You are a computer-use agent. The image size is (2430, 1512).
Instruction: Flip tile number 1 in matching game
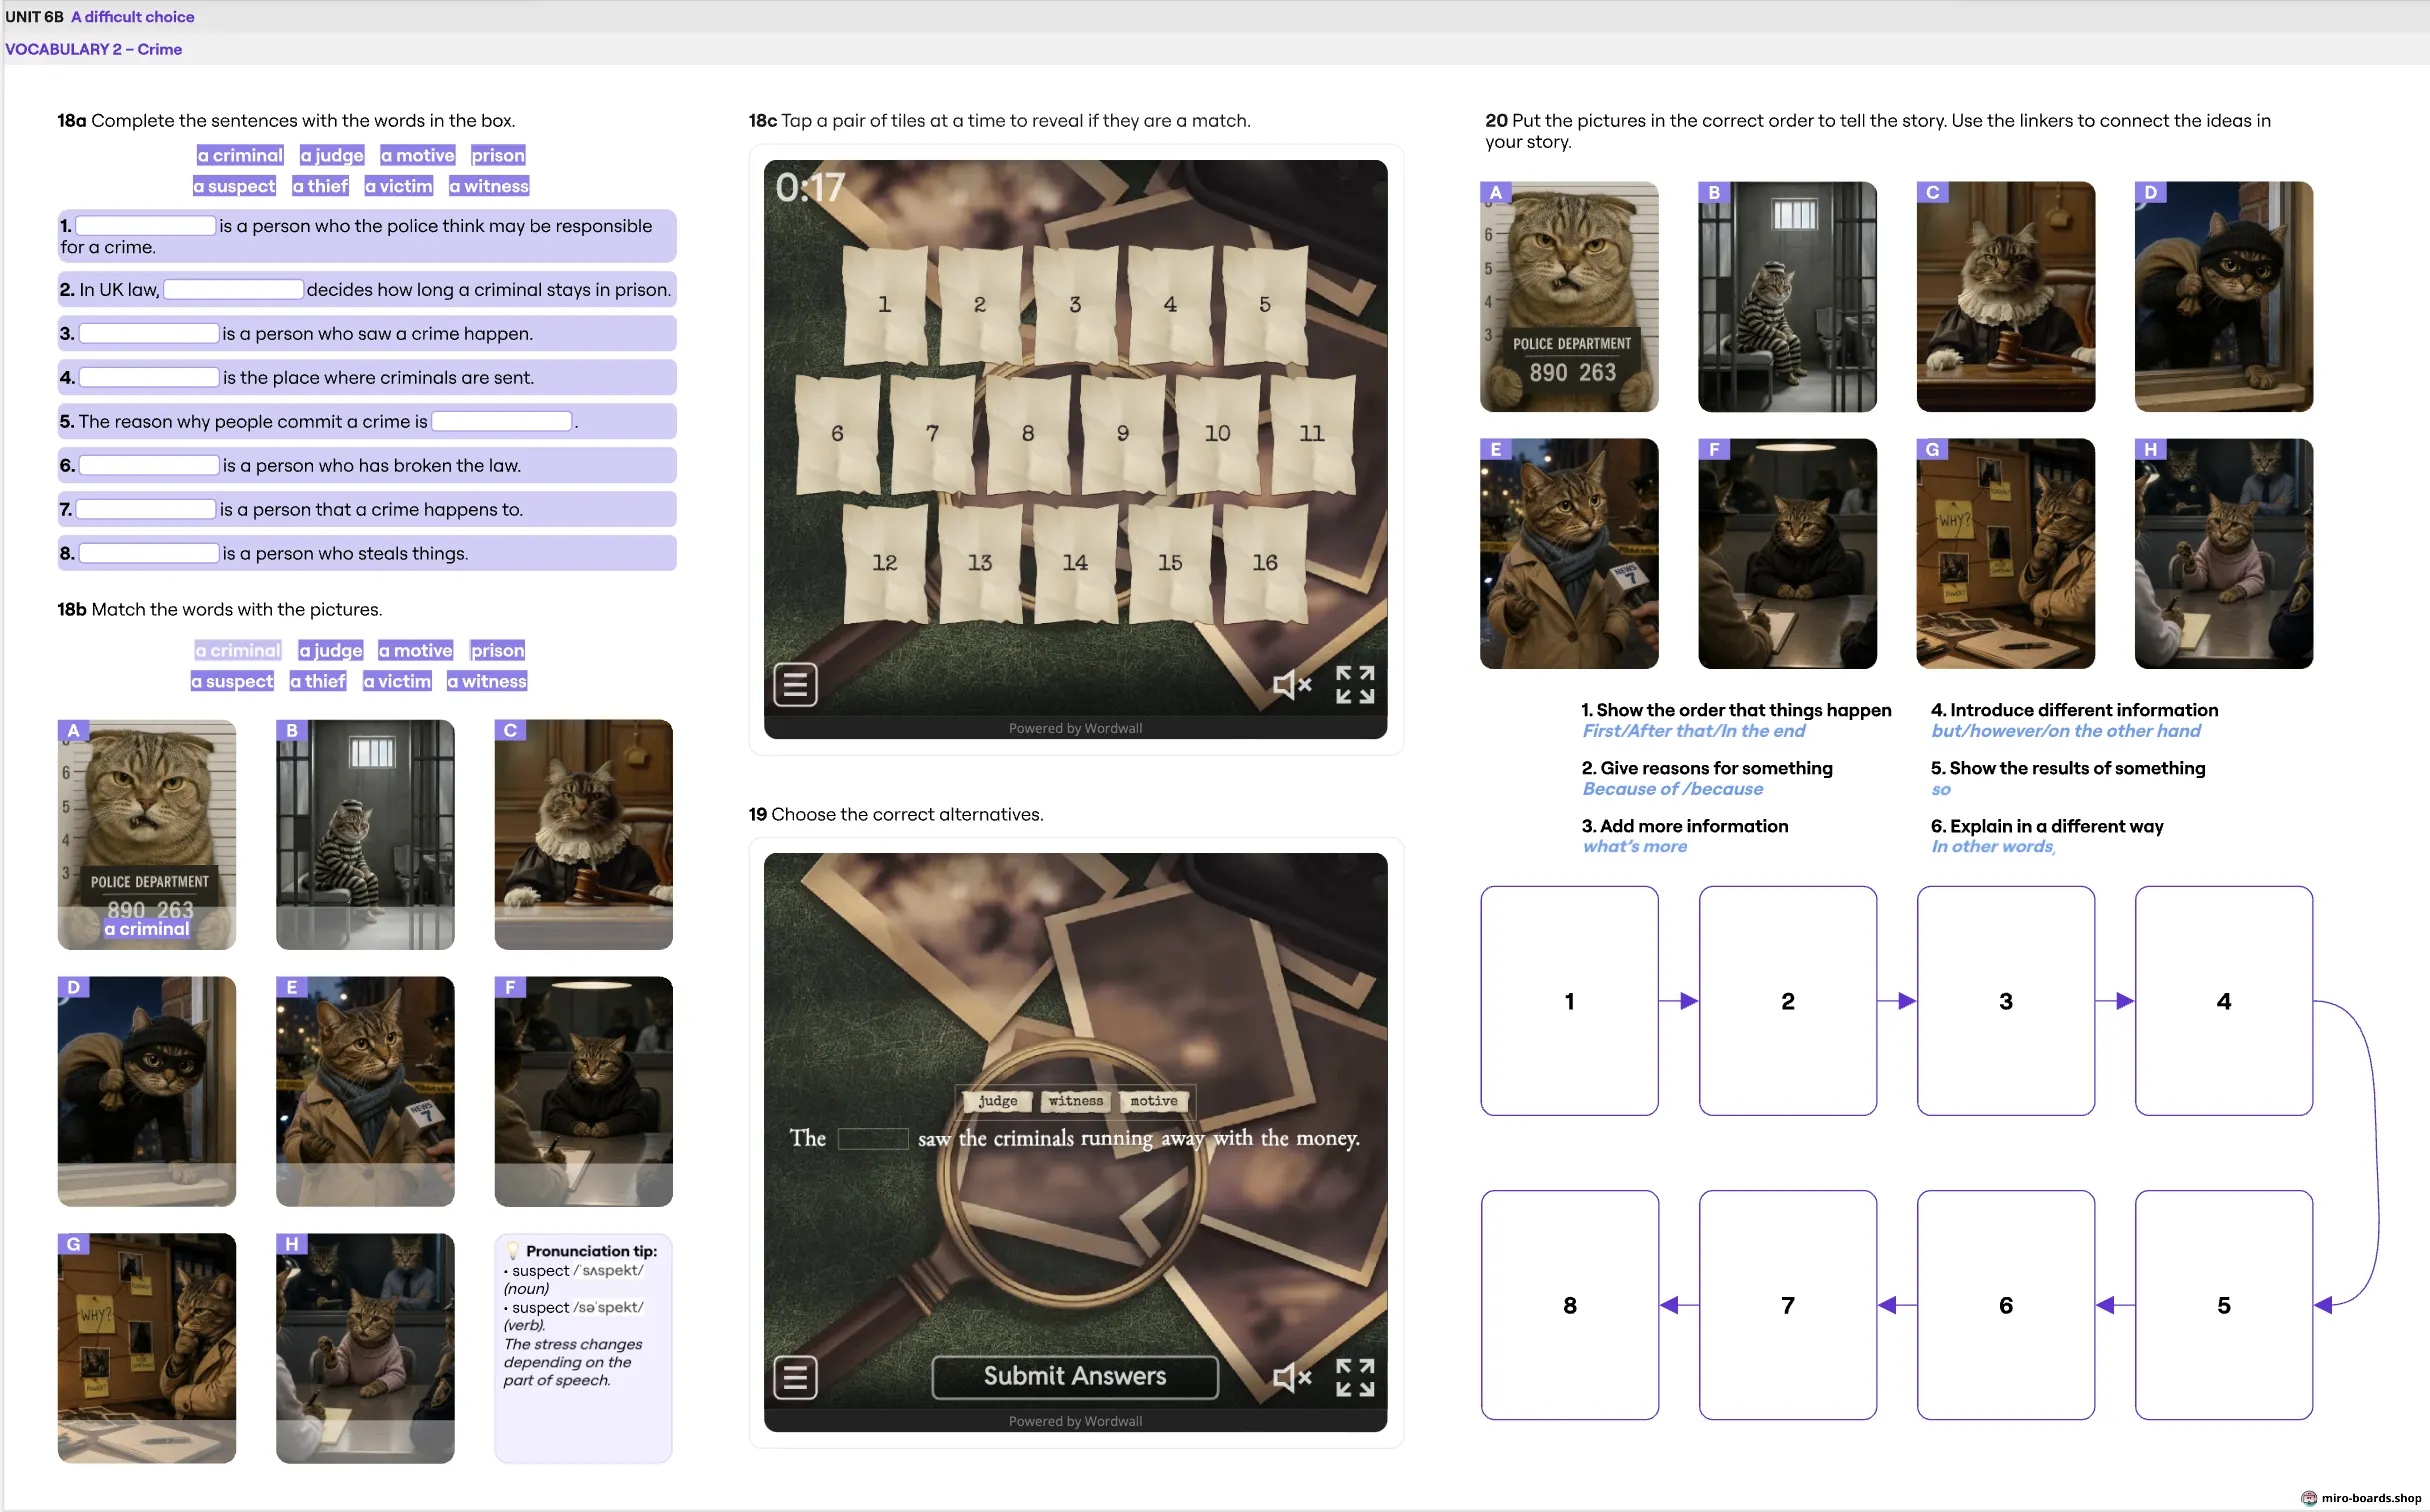point(885,304)
